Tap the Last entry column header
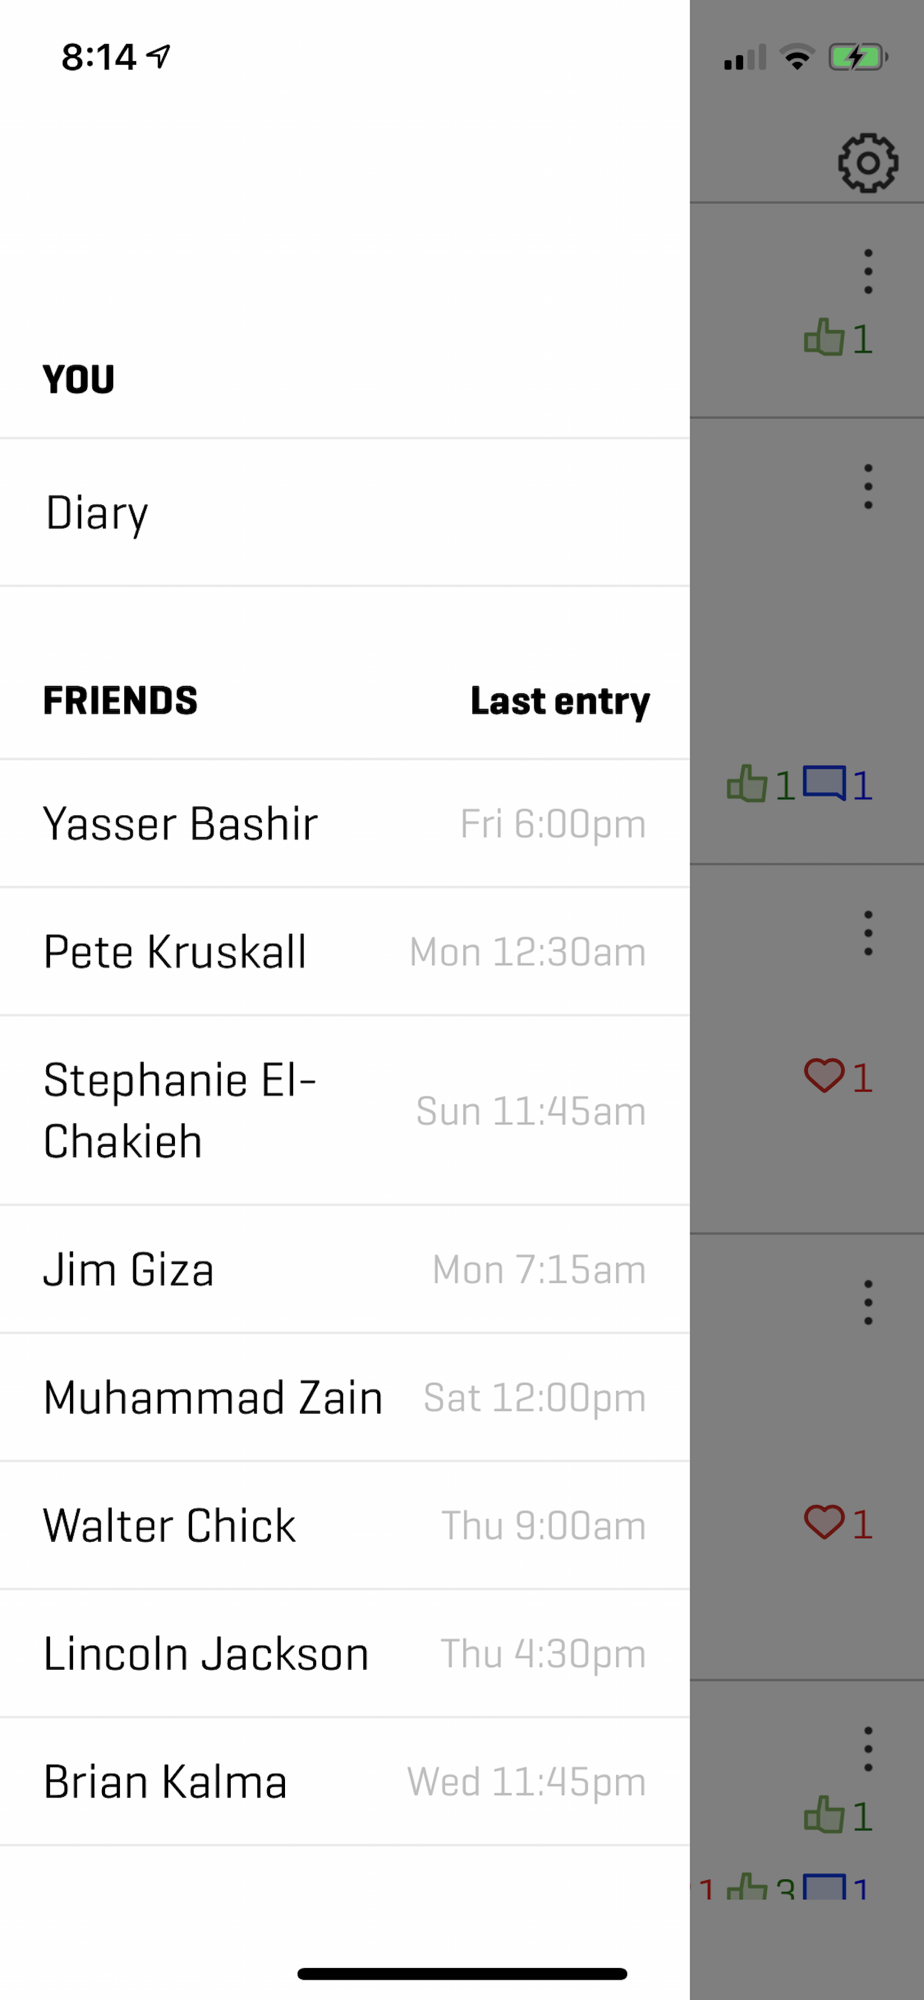924x2000 pixels. click(x=560, y=701)
